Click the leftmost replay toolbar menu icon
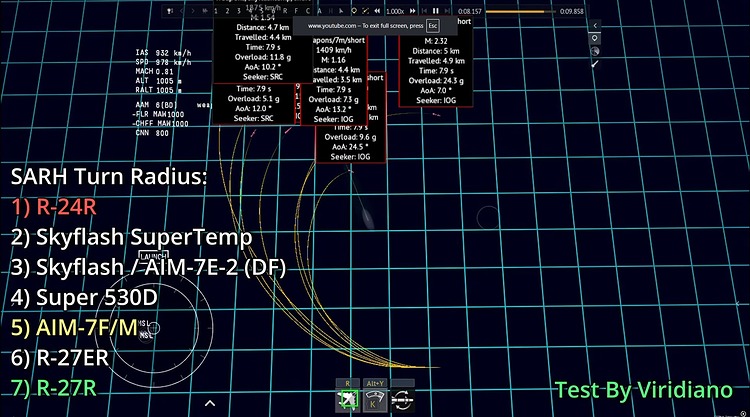 coord(170,10)
